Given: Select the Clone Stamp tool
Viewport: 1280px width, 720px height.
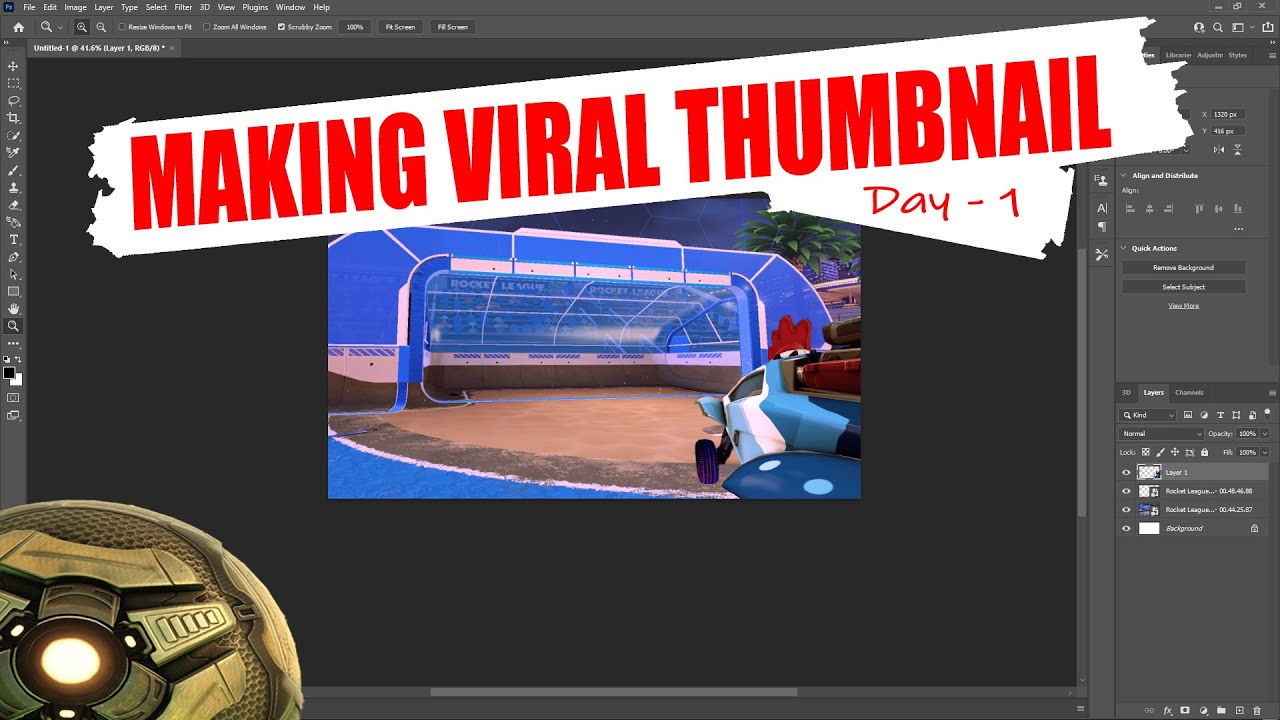Looking at the screenshot, I should (x=13, y=187).
